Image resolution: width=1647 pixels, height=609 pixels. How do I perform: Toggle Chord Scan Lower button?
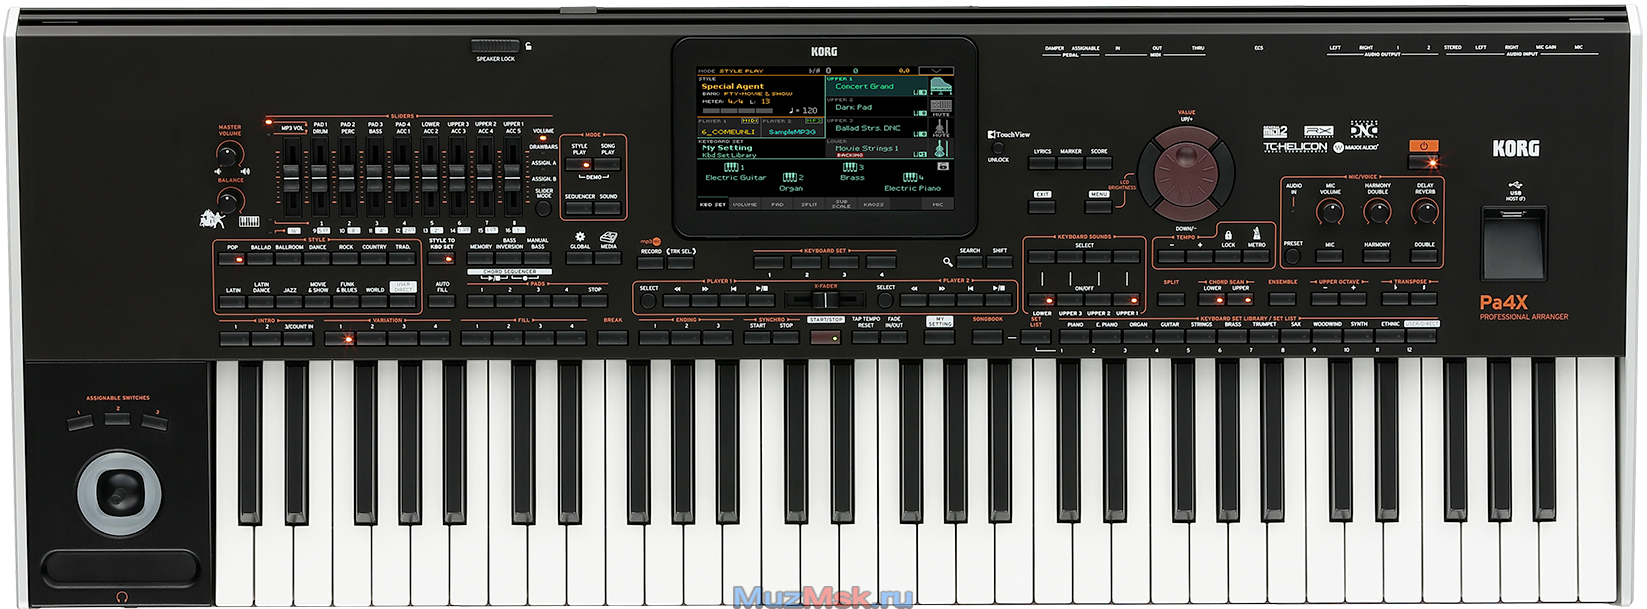pos(1211,299)
